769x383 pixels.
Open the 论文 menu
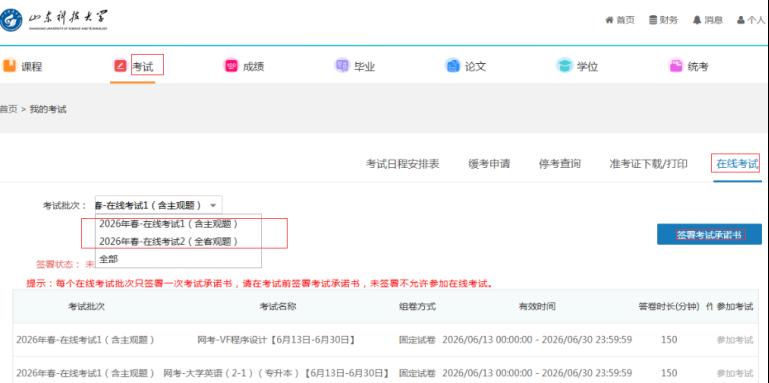[x=475, y=67]
